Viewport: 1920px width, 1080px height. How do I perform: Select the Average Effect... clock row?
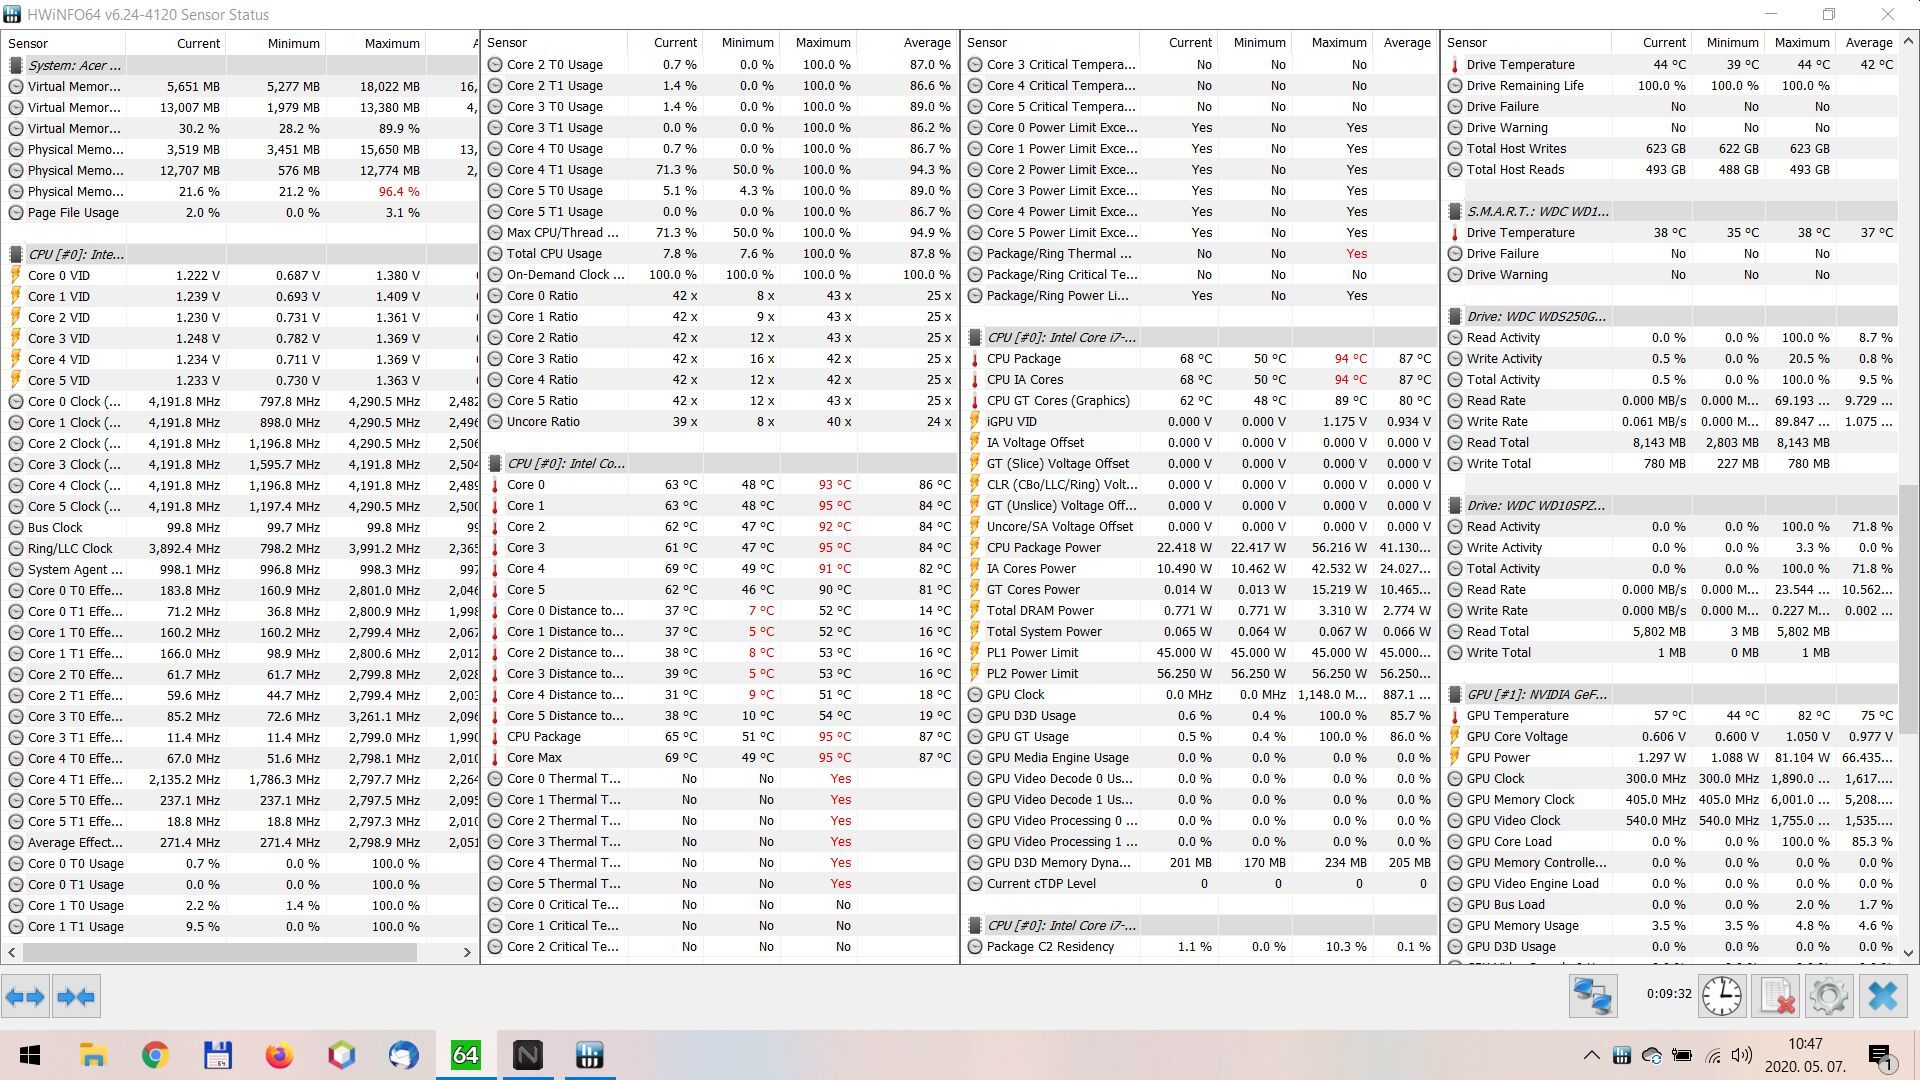coord(240,842)
